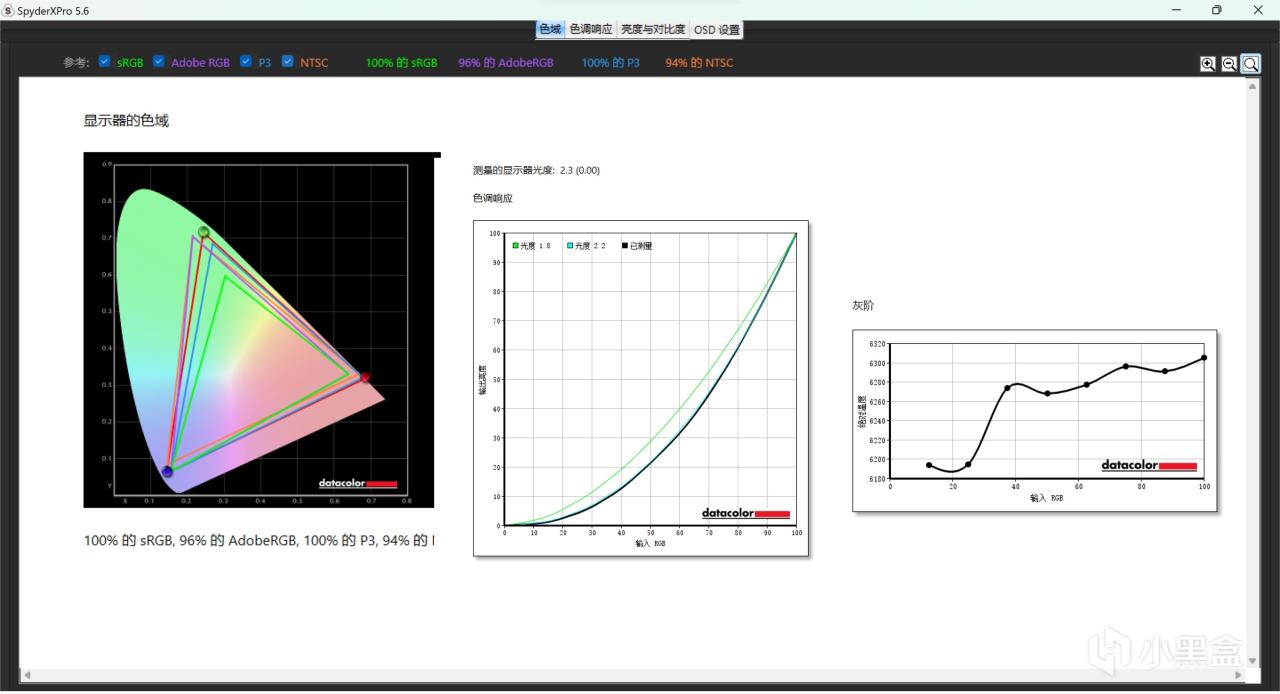Click the zoom in magnifier icon

pos(1208,64)
